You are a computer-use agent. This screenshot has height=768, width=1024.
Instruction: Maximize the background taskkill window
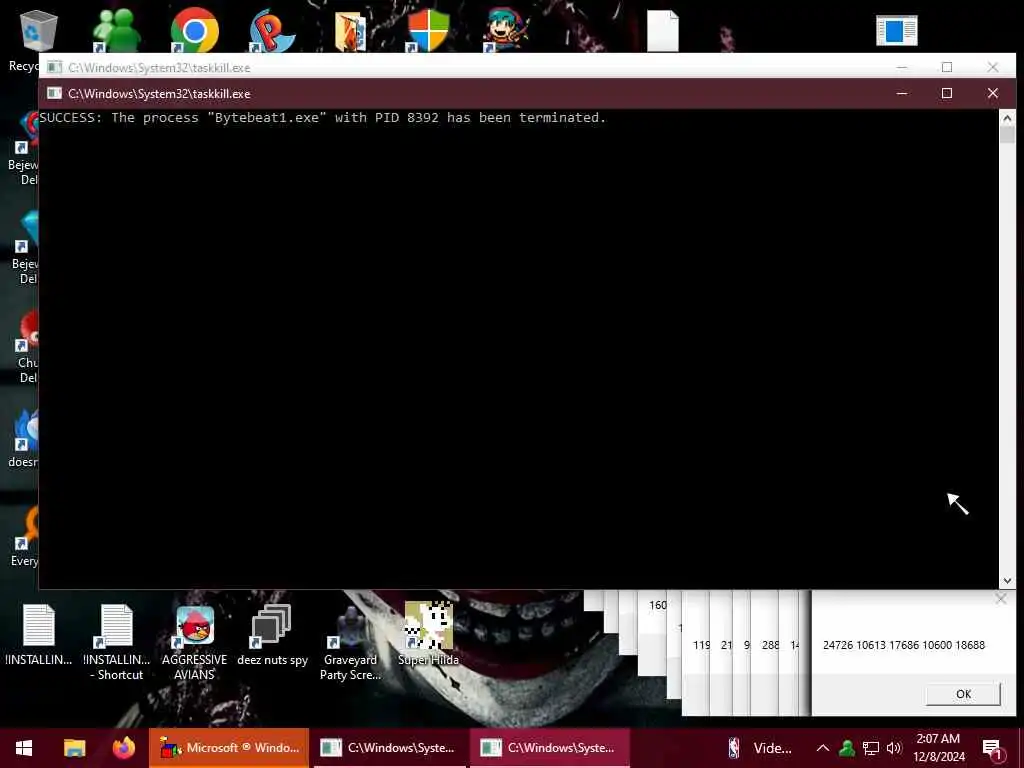[946, 67]
